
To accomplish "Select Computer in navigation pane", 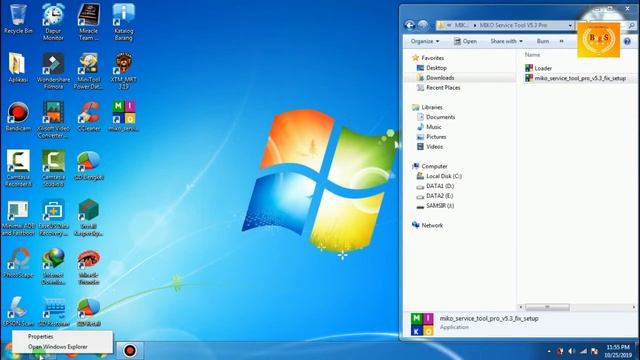I will click(x=430, y=167).
